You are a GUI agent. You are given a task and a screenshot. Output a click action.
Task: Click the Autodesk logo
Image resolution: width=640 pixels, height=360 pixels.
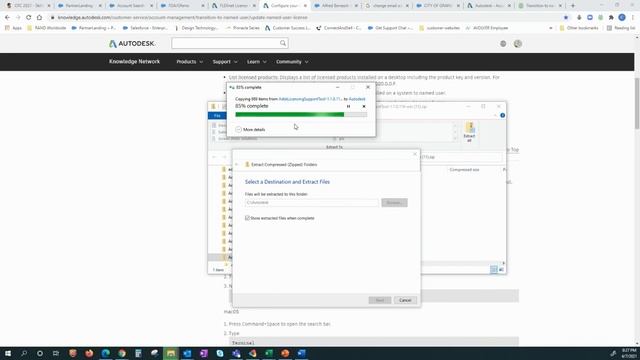(x=132, y=43)
